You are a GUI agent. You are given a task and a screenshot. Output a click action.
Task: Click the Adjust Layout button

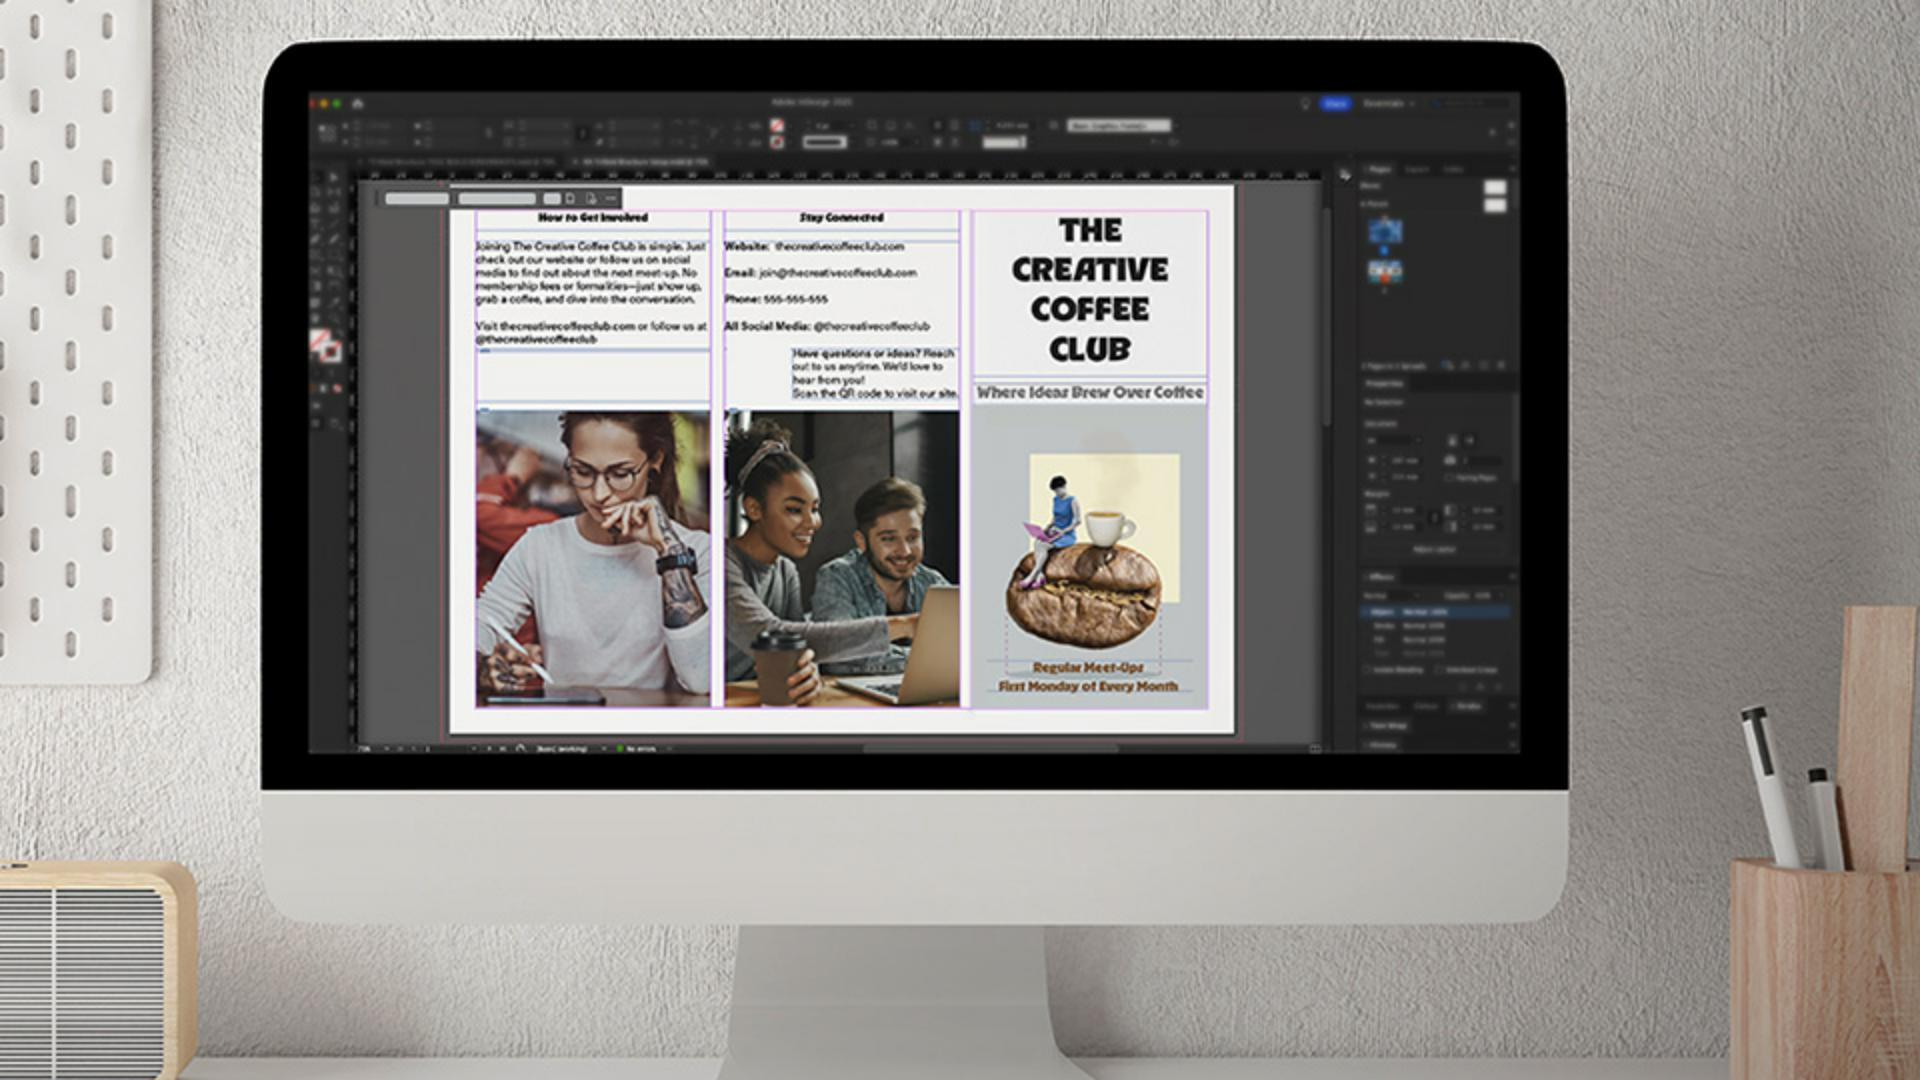[x=1433, y=549]
